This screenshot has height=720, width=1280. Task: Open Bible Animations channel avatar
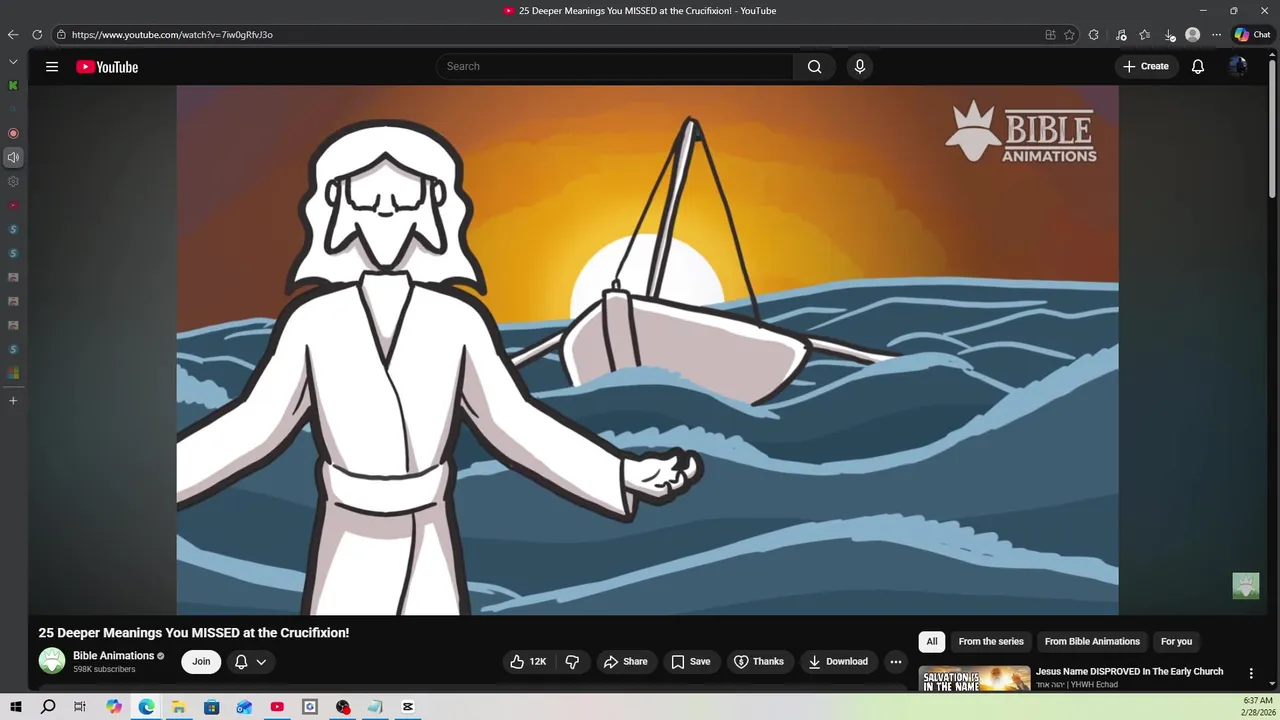pyautogui.click(x=52, y=661)
